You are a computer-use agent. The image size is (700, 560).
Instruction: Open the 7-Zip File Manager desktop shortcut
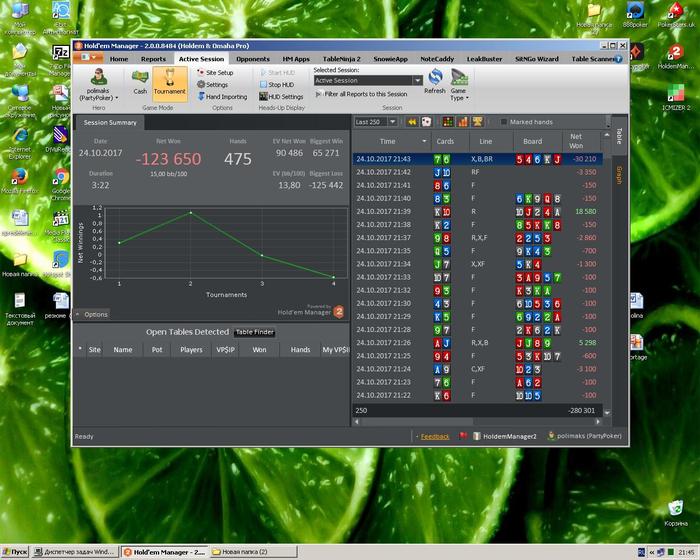click(60, 60)
